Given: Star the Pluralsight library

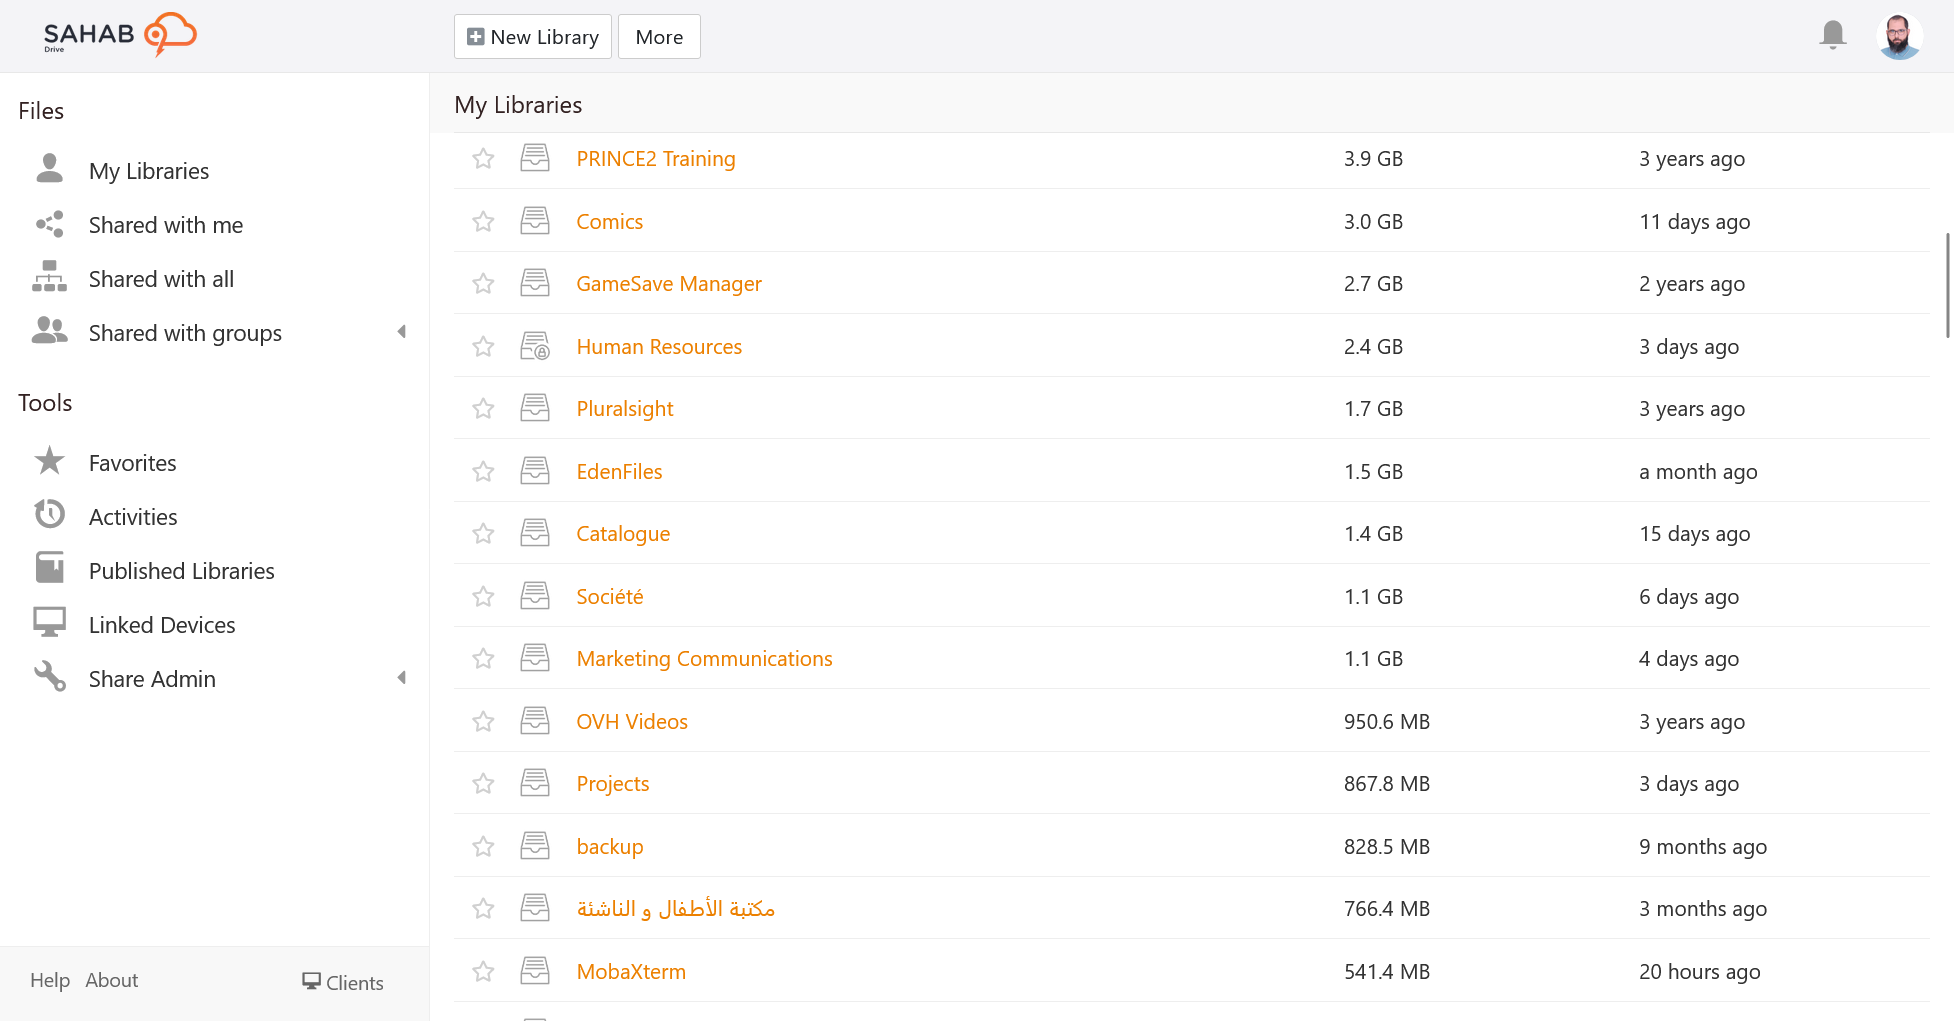Looking at the screenshot, I should pos(483,409).
